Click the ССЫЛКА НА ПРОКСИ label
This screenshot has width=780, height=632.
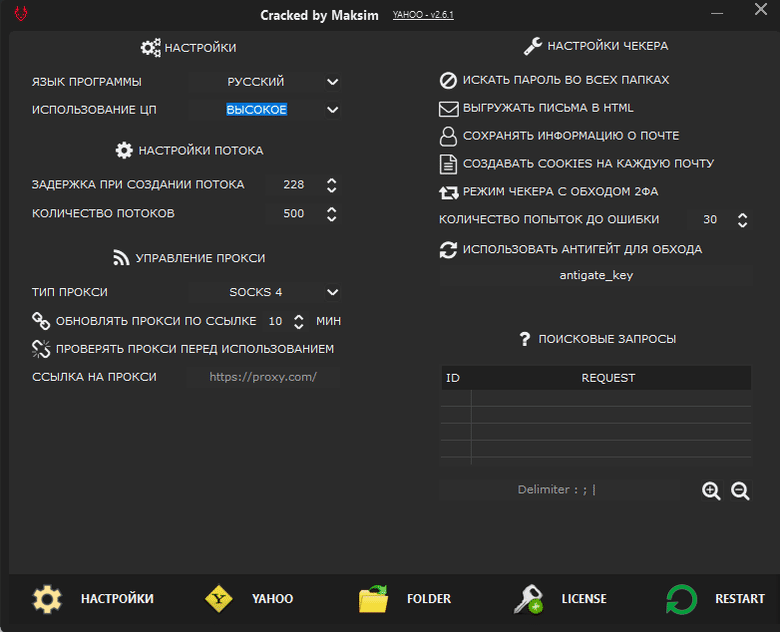(x=94, y=377)
